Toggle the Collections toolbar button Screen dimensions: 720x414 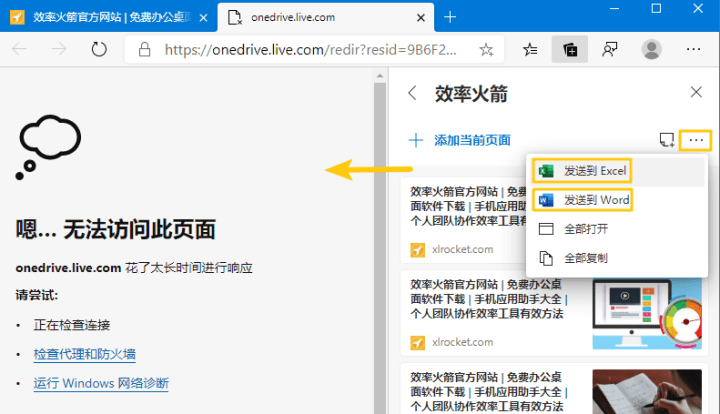pyautogui.click(x=570, y=49)
